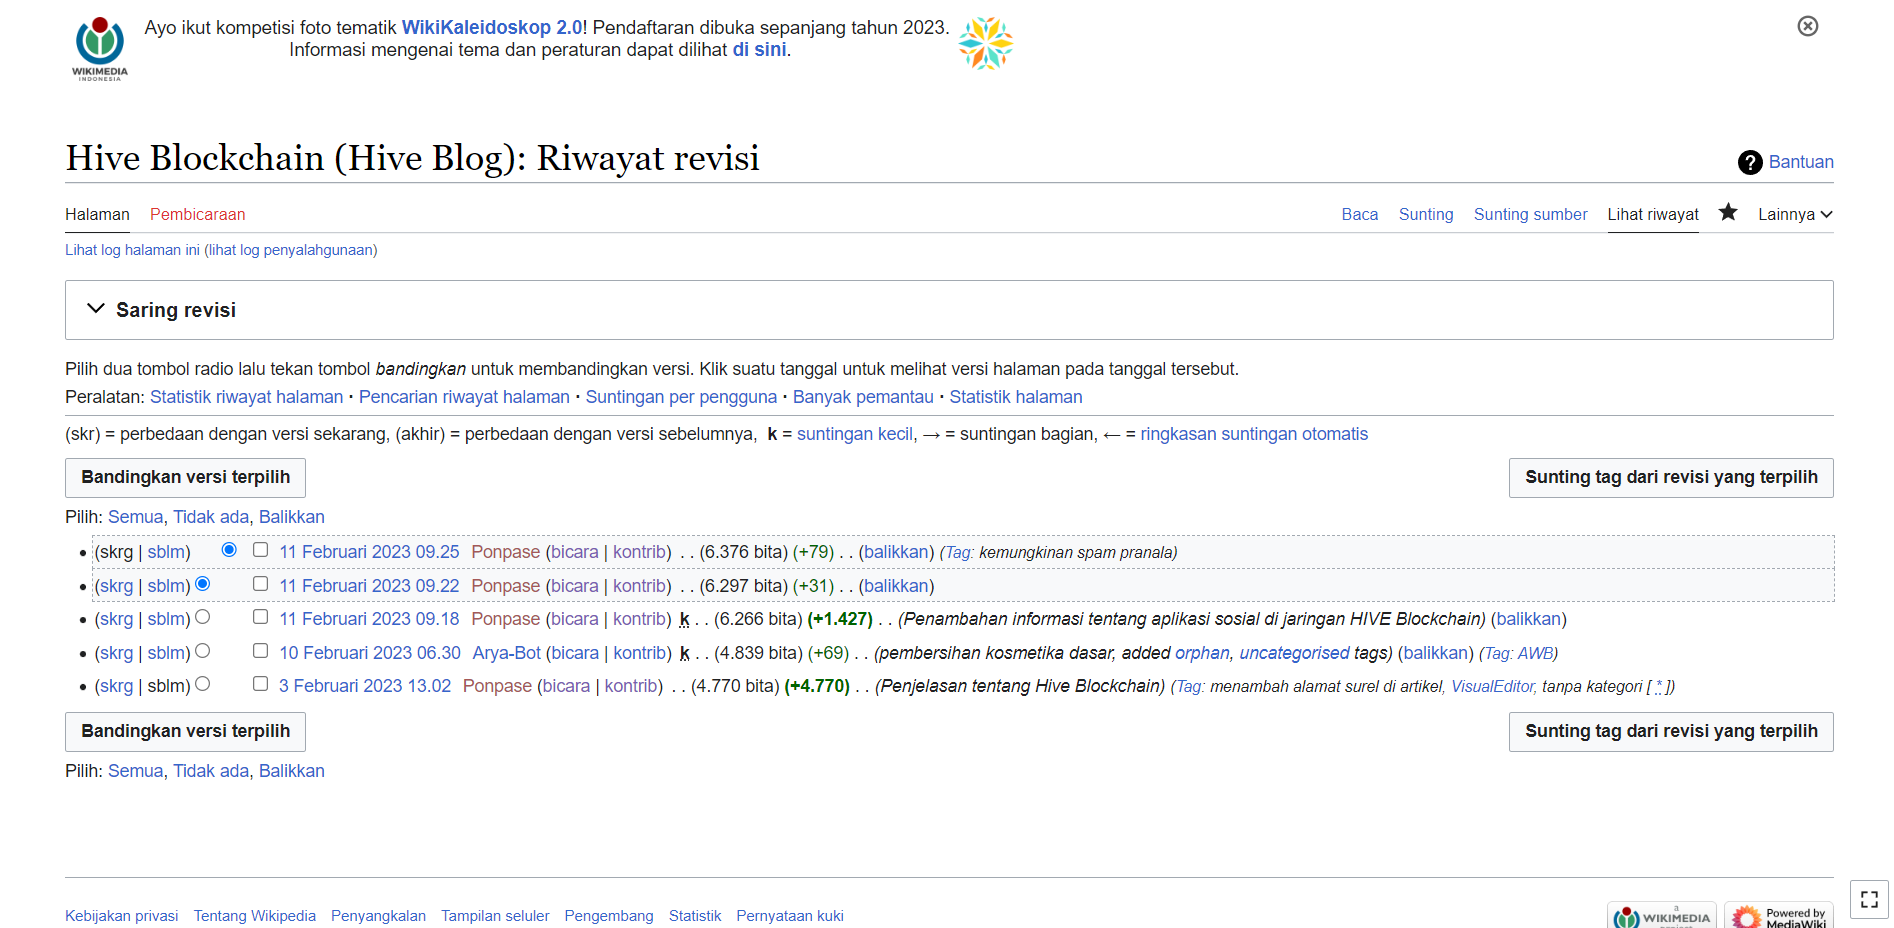The height and width of the screenshot is (928, 1894).
Task: Open the Sunting tab
Action: (1425, 214)
